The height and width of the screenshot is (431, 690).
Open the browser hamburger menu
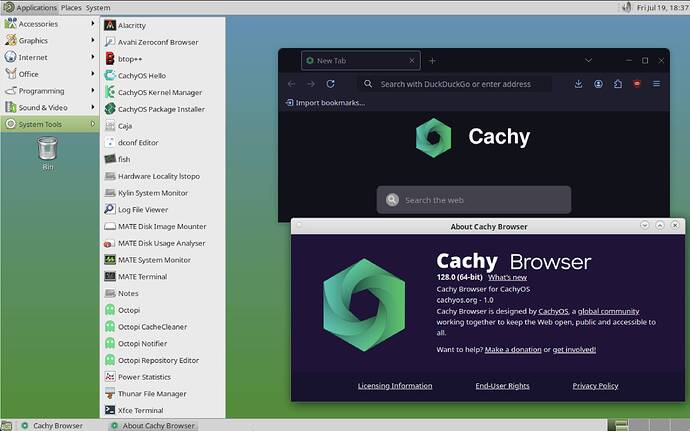click(657, 84)
